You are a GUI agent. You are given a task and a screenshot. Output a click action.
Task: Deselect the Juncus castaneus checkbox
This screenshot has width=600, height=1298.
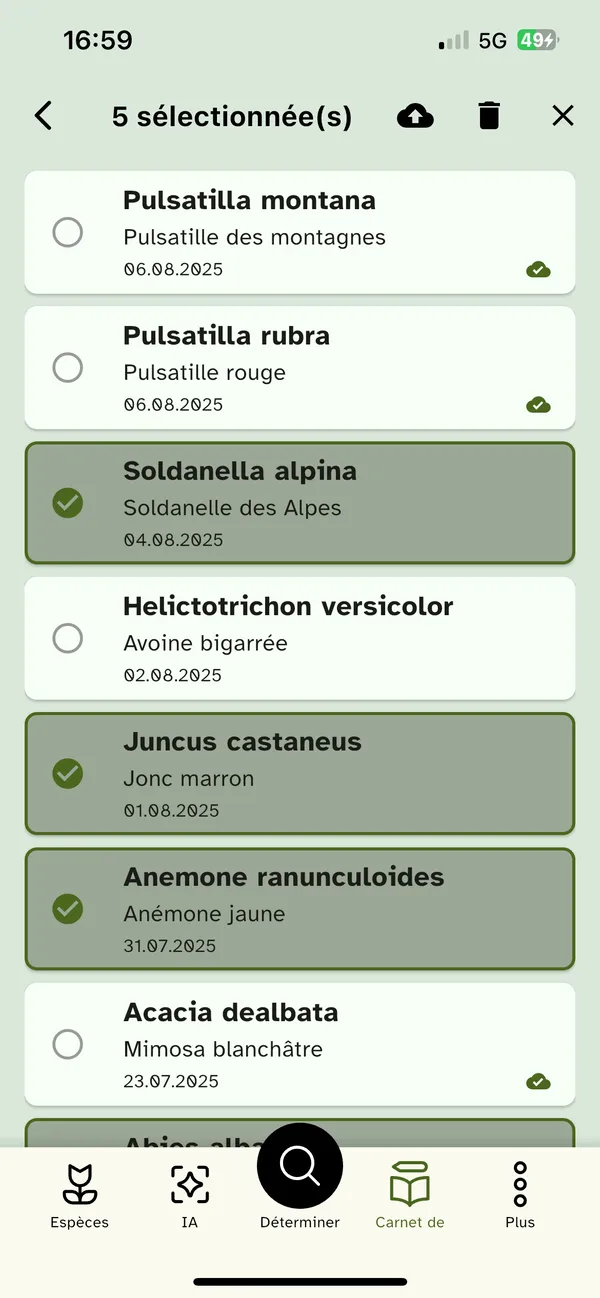pyautogui.click(x=67, y=773)
